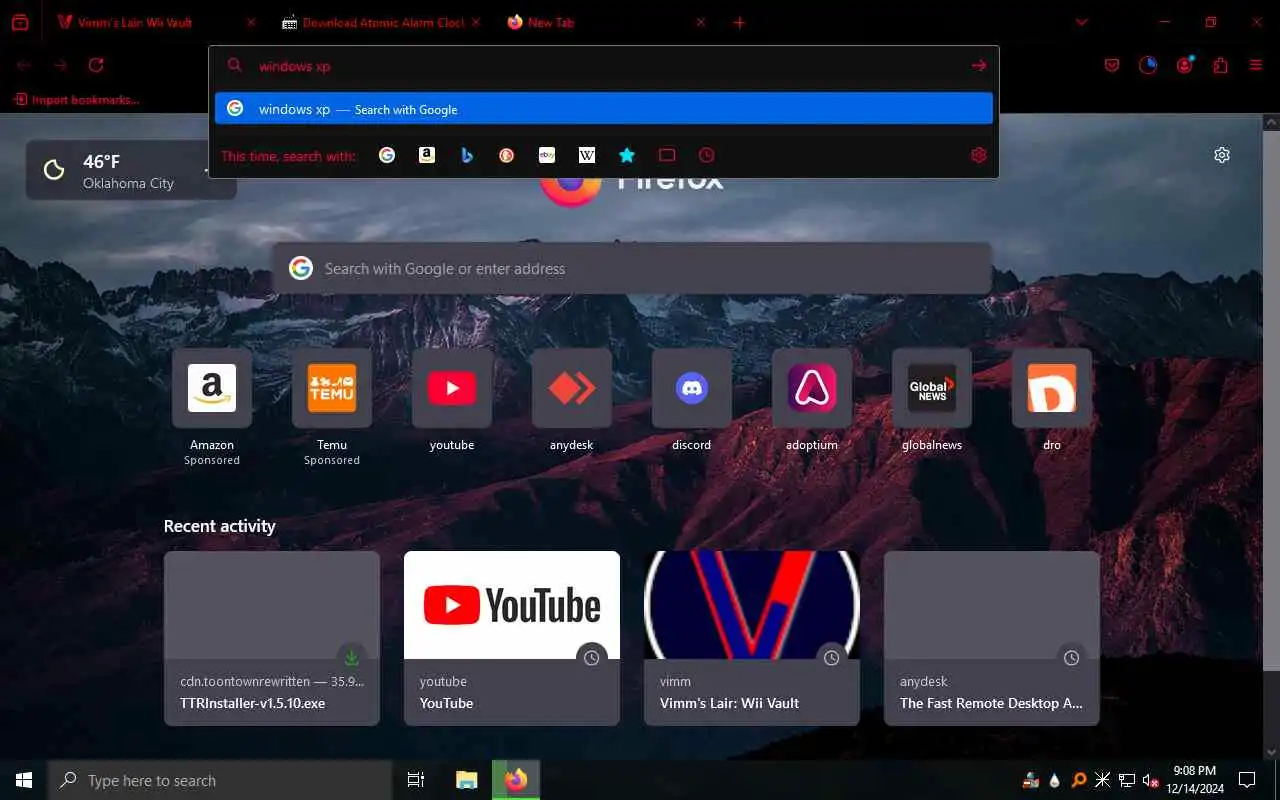
Task: Open File Explorer from taskbar
Action: point(466,780)
